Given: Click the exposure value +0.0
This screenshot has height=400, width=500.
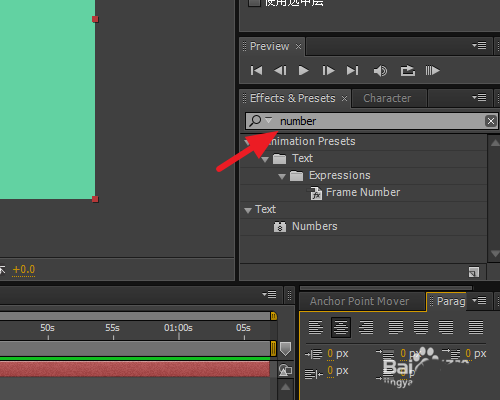Looking at the screenshot, I should [24, 269].
